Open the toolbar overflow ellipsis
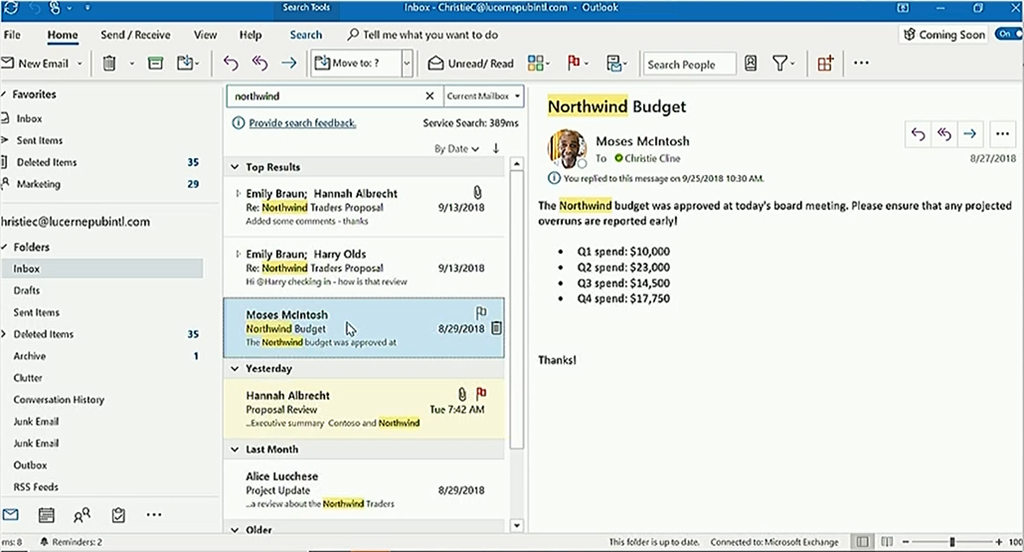Viewport: 1024px width, 552px height. pyautogui.click(x=861, y=63)
